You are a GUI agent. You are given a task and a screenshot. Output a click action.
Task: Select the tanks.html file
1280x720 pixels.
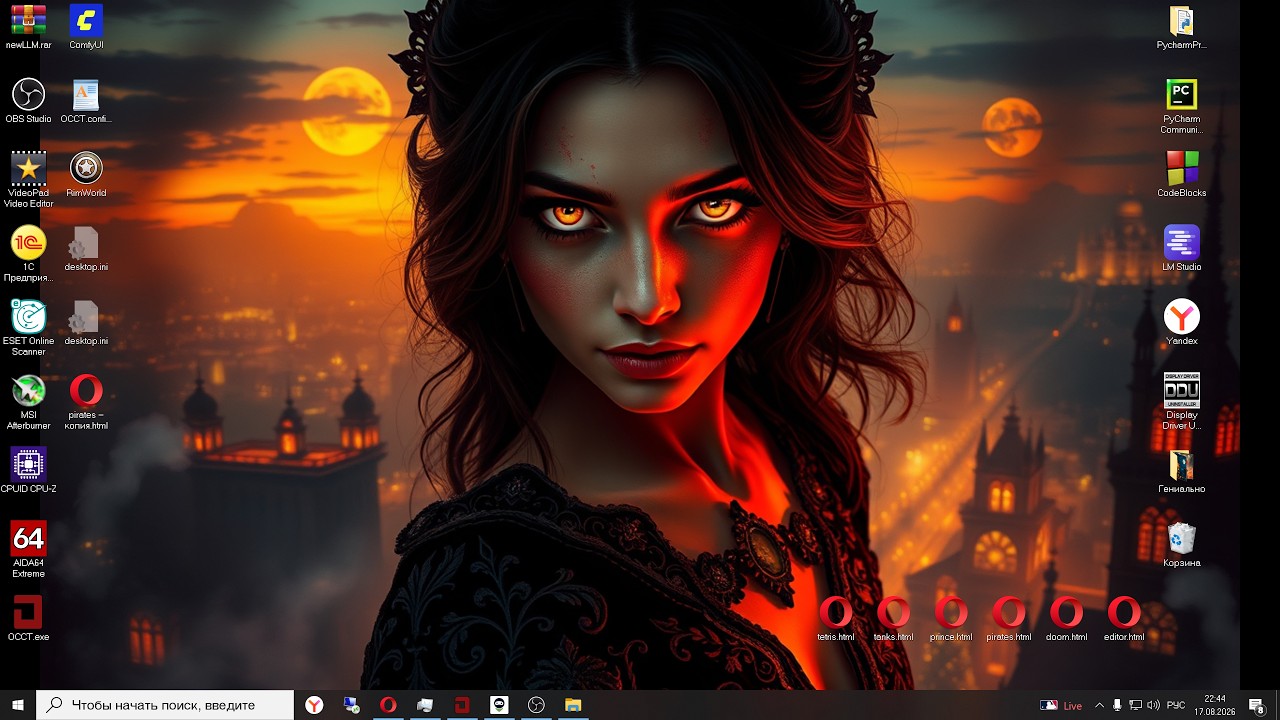tap(893, 619)
